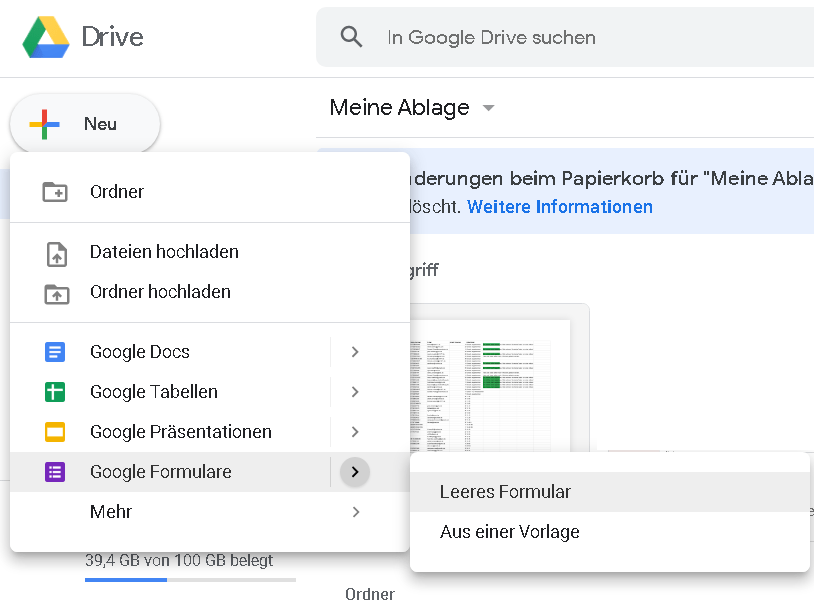Click the storage usage progress bar
Image resolution: width=814 pixels, height=607 pixels.
[190, 579]
